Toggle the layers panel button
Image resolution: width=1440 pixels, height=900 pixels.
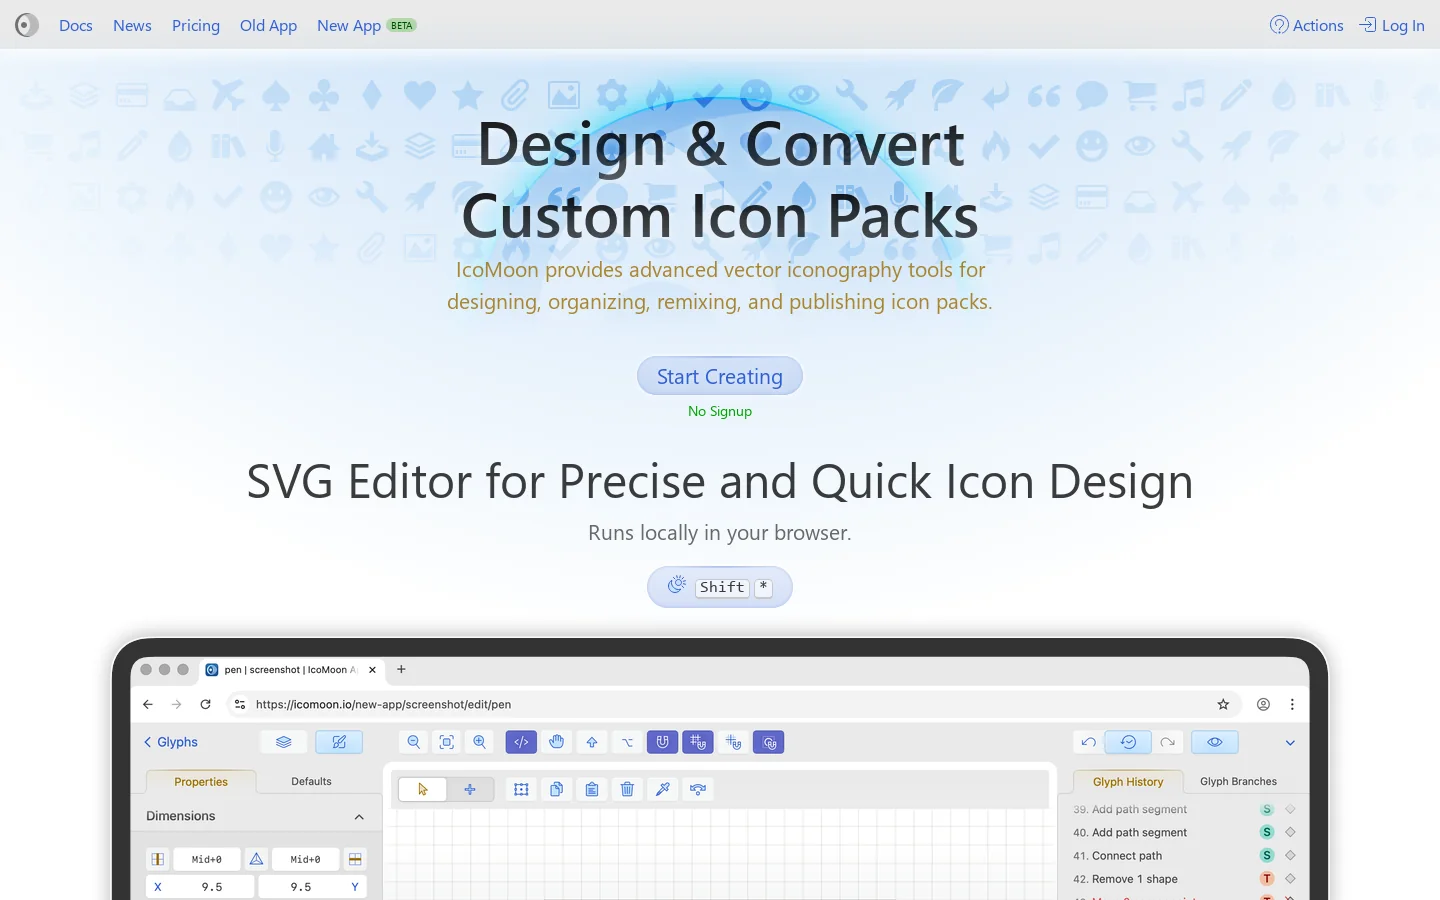[x=284, y=742]
